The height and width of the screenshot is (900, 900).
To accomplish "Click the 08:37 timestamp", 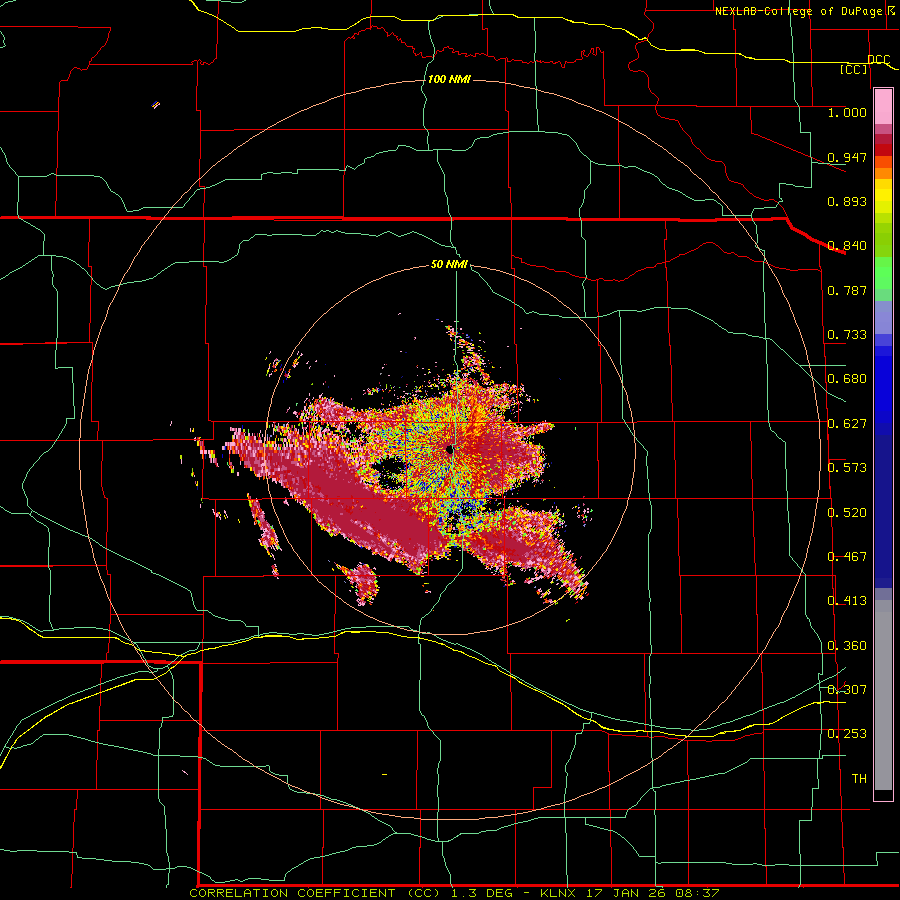I will pos(699,893).
